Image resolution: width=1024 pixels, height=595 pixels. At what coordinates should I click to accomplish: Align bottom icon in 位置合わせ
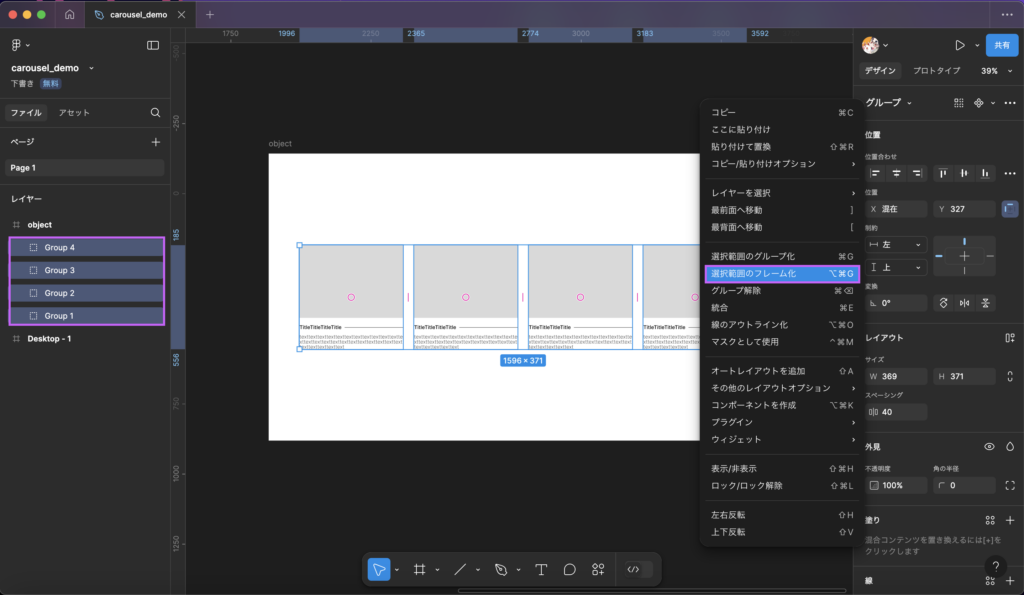[985, 173]
